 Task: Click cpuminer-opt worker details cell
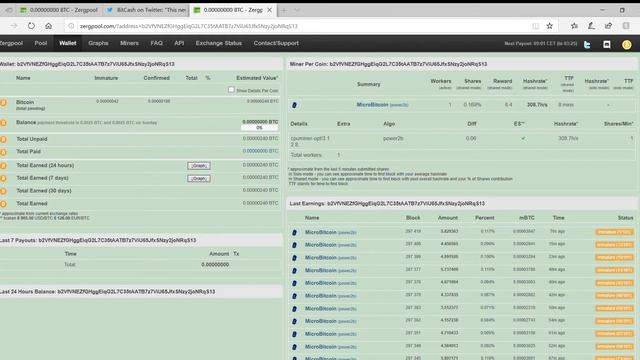[310, 141]
